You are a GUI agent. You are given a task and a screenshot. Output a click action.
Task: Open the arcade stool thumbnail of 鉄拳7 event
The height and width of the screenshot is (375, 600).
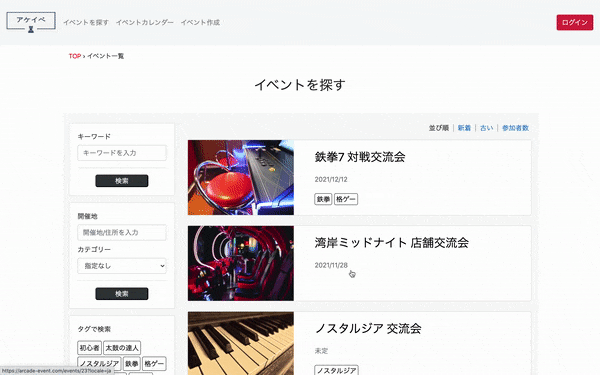(x=241, y=178)
